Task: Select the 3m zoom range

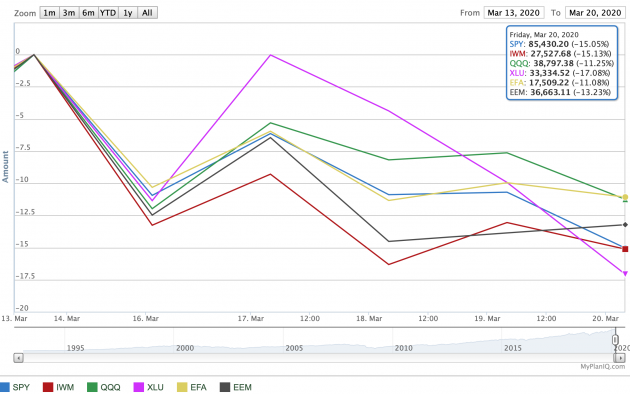Action: [x=69, y=13]
